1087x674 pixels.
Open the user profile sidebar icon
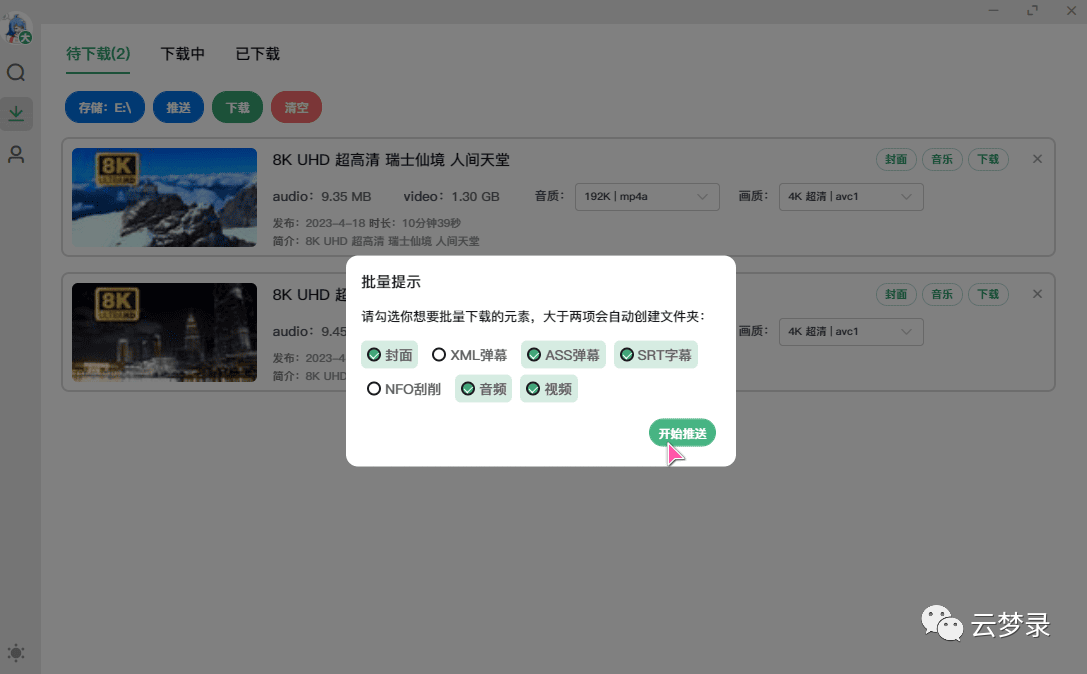tap(16, 154)
